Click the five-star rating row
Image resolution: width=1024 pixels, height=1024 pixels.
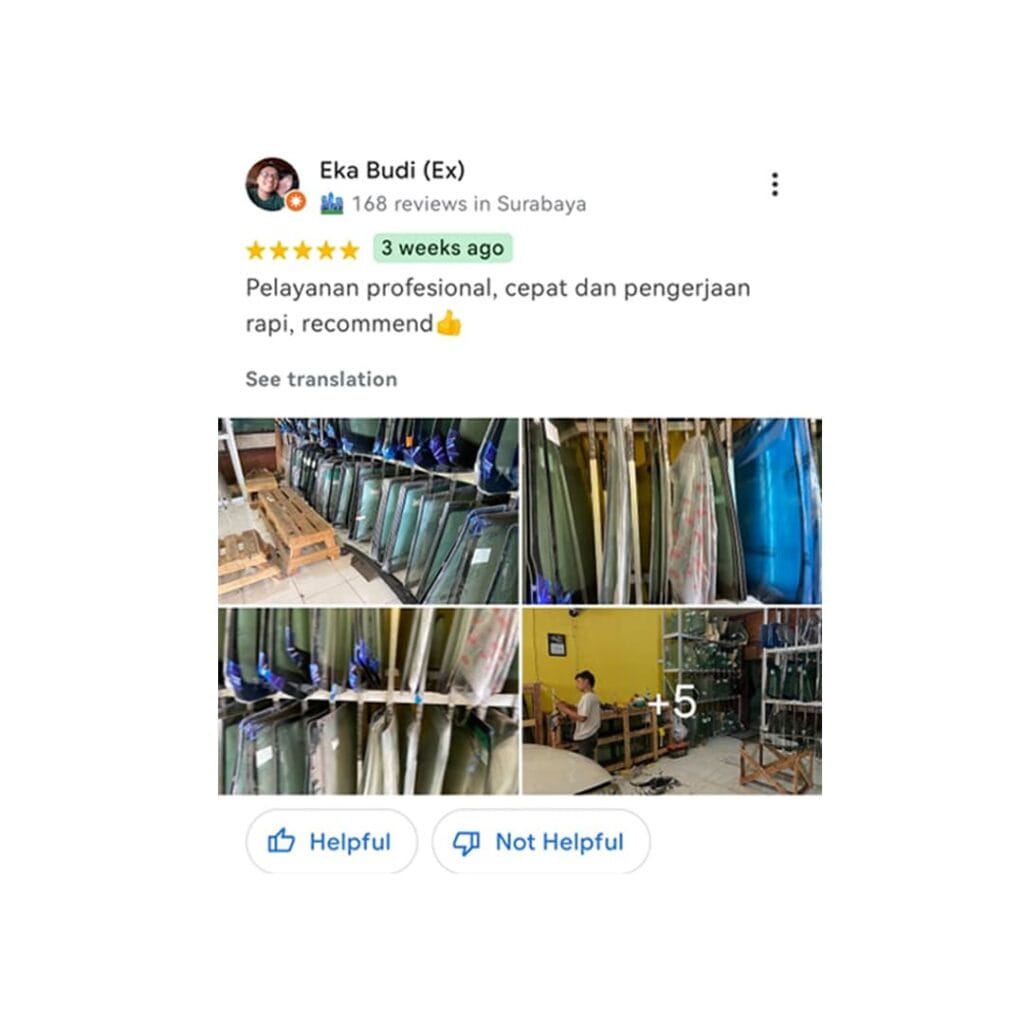coord(302,250)
